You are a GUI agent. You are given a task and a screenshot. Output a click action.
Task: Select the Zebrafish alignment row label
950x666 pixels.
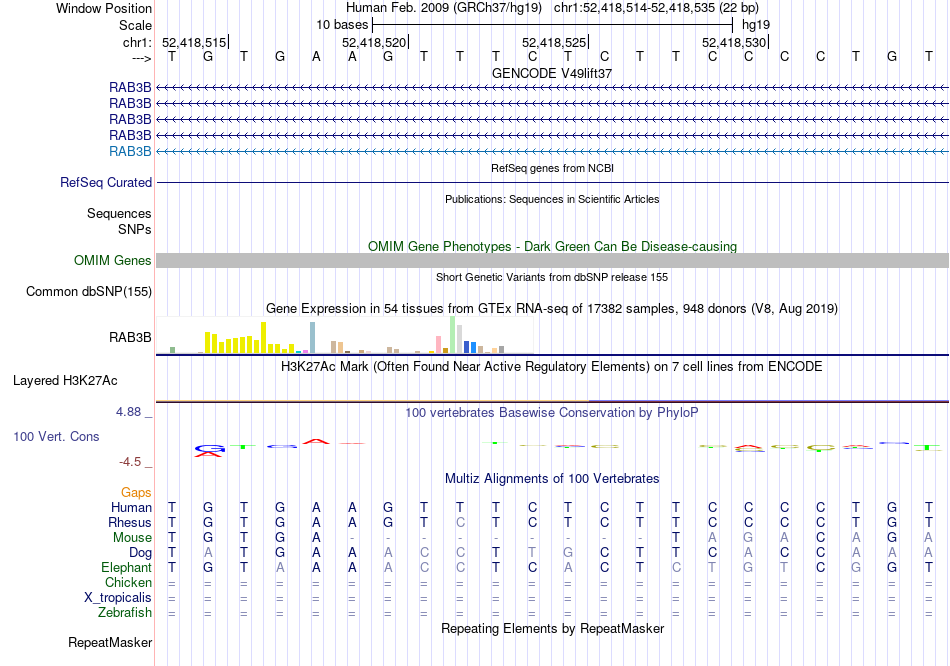(125, 613)
